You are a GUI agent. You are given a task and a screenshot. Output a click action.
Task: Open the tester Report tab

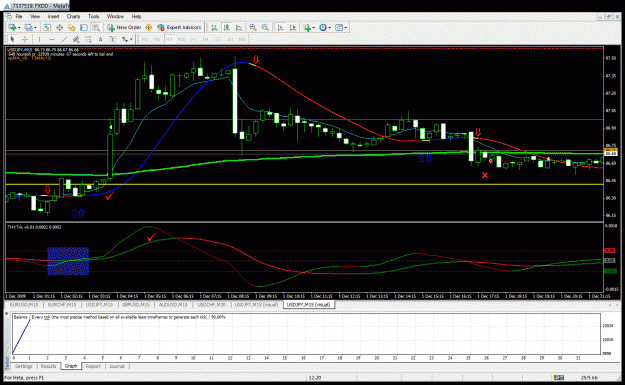pos(93,366)
